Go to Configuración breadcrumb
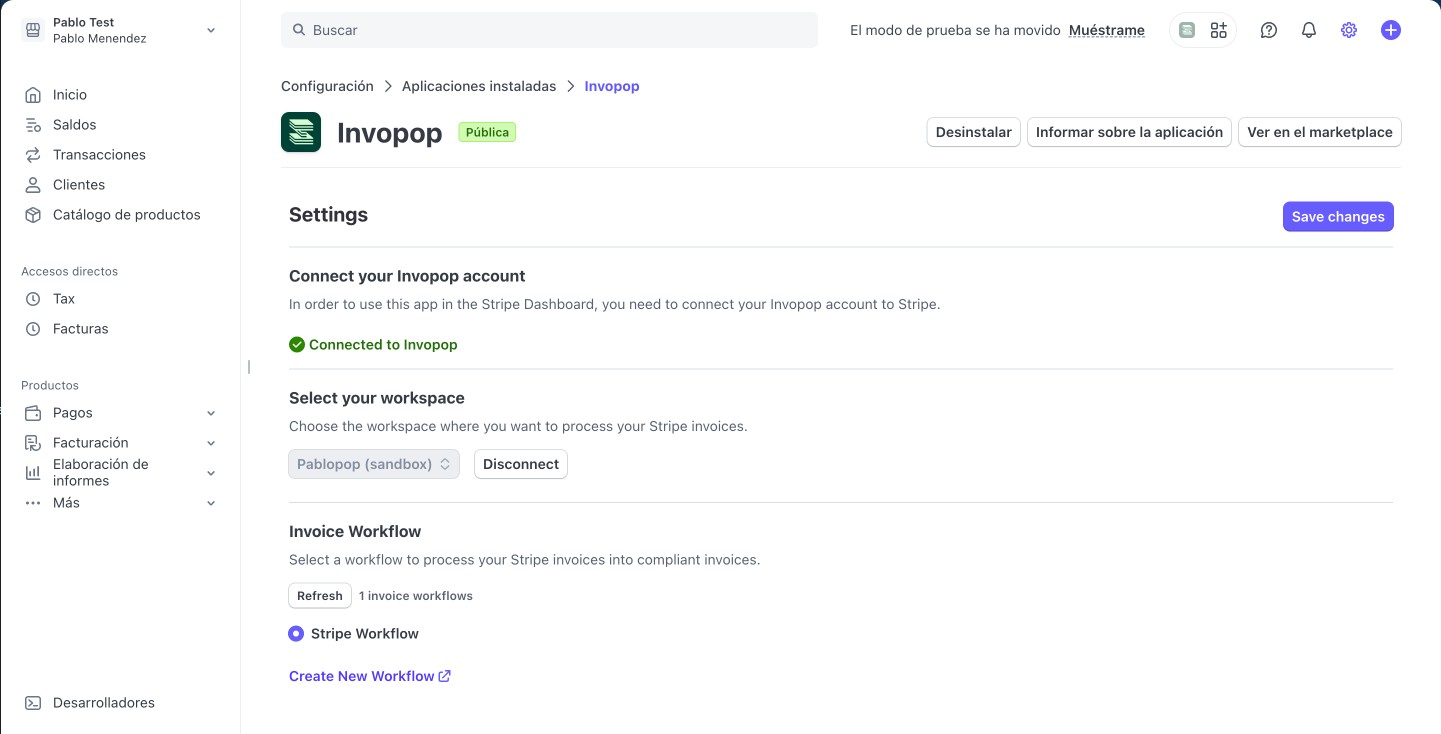1441x734 pixels. [327, 86]
